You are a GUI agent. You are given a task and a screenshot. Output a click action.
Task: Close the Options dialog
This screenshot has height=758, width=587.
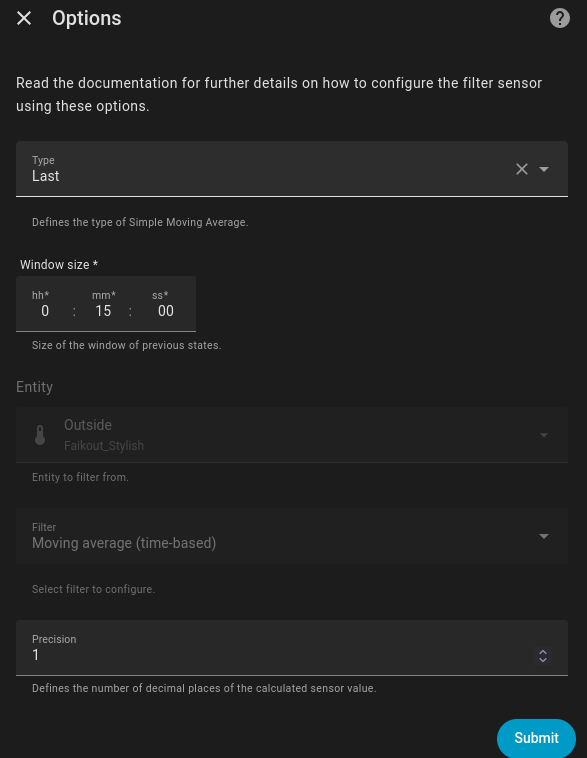point(24,18)
